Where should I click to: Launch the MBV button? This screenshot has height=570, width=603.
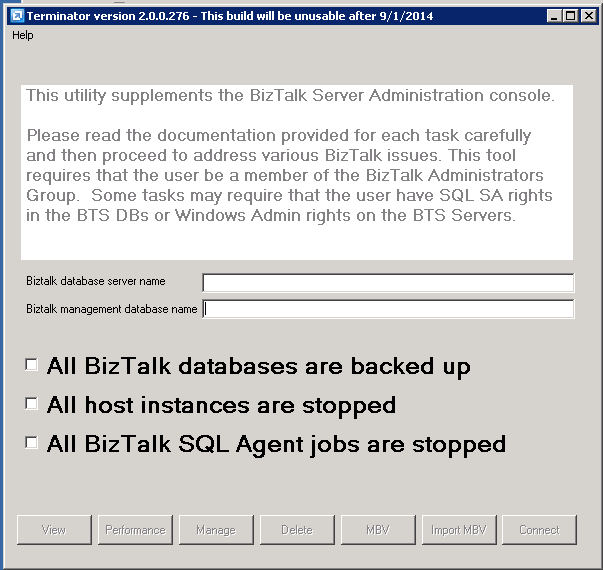coord(378,530)
